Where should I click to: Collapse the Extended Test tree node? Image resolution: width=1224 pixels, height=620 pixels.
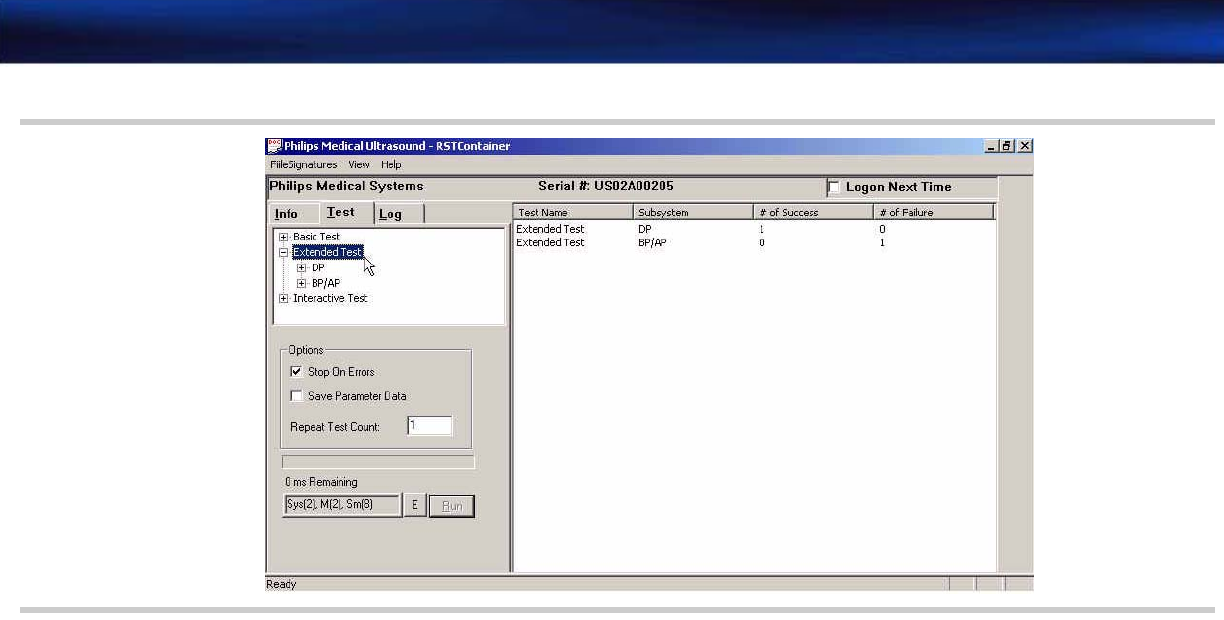[x=284, y=253]
